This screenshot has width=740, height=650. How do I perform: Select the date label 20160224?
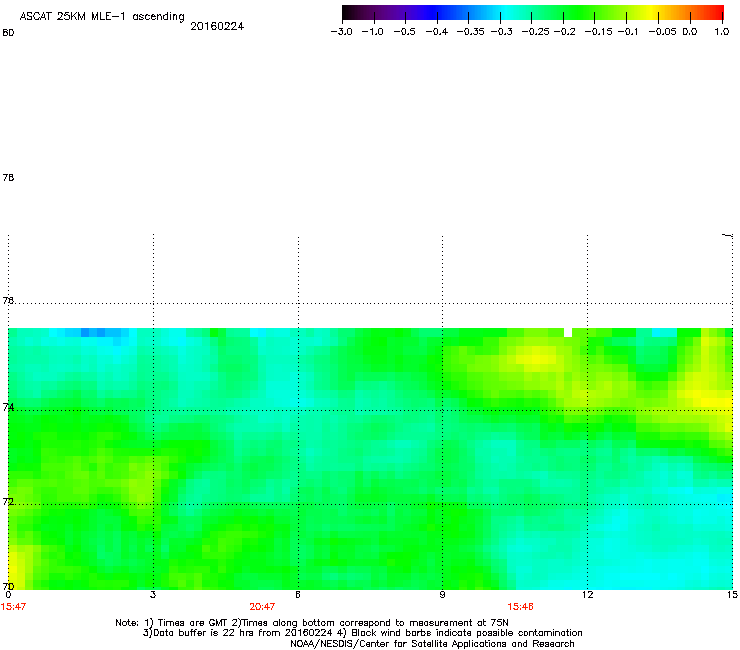point(217,26)
